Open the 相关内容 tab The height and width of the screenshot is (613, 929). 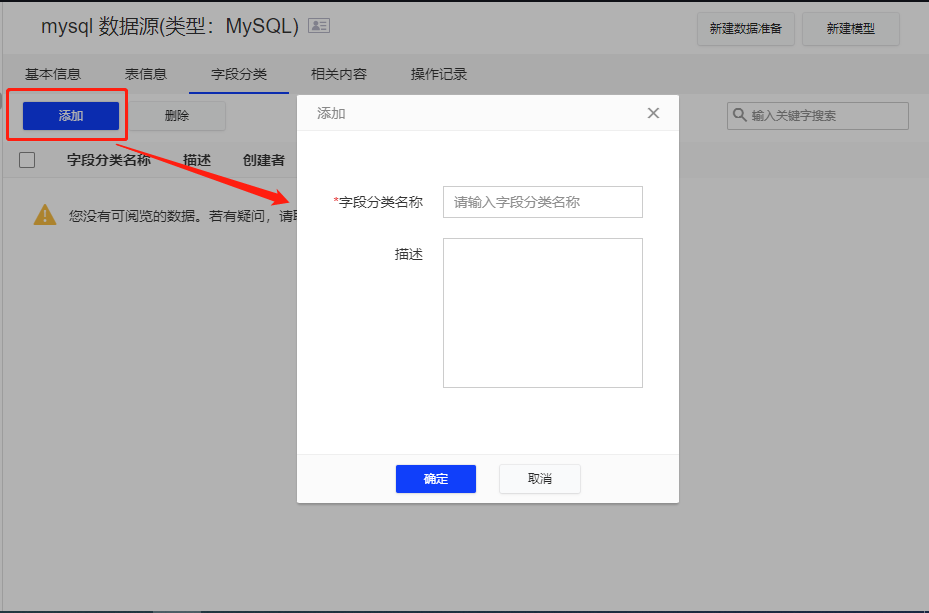coord(339,74)
